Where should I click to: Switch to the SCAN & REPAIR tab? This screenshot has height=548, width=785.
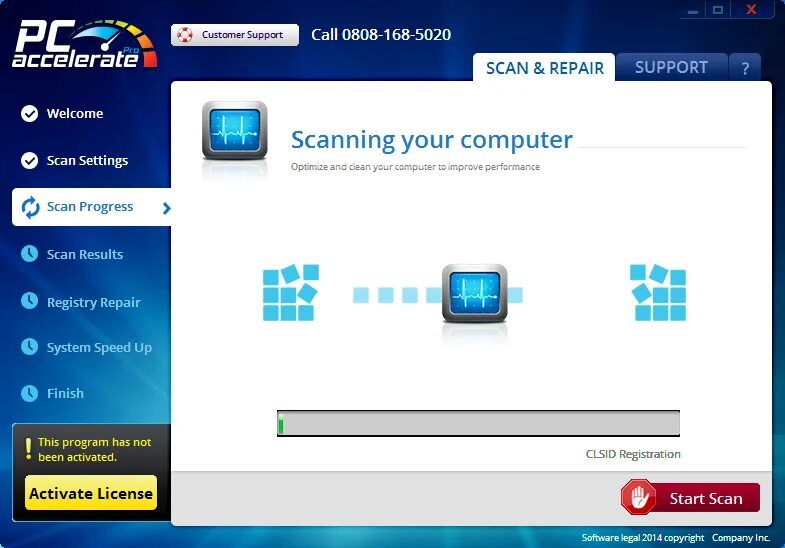(544, 68)
